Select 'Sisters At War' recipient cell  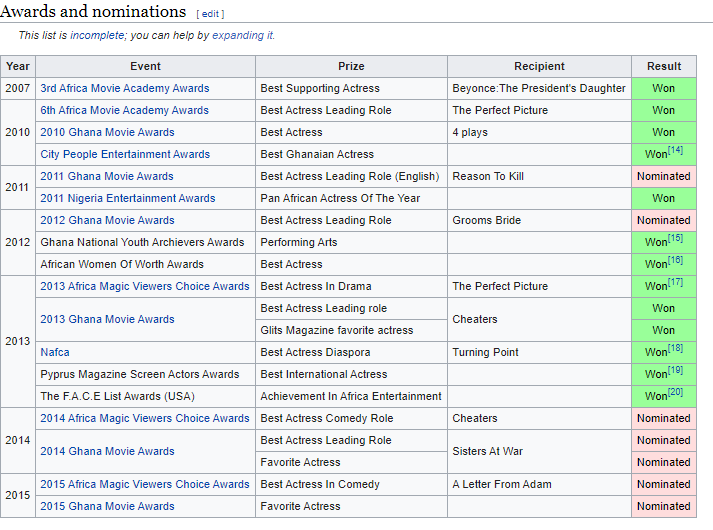[539, 451]
